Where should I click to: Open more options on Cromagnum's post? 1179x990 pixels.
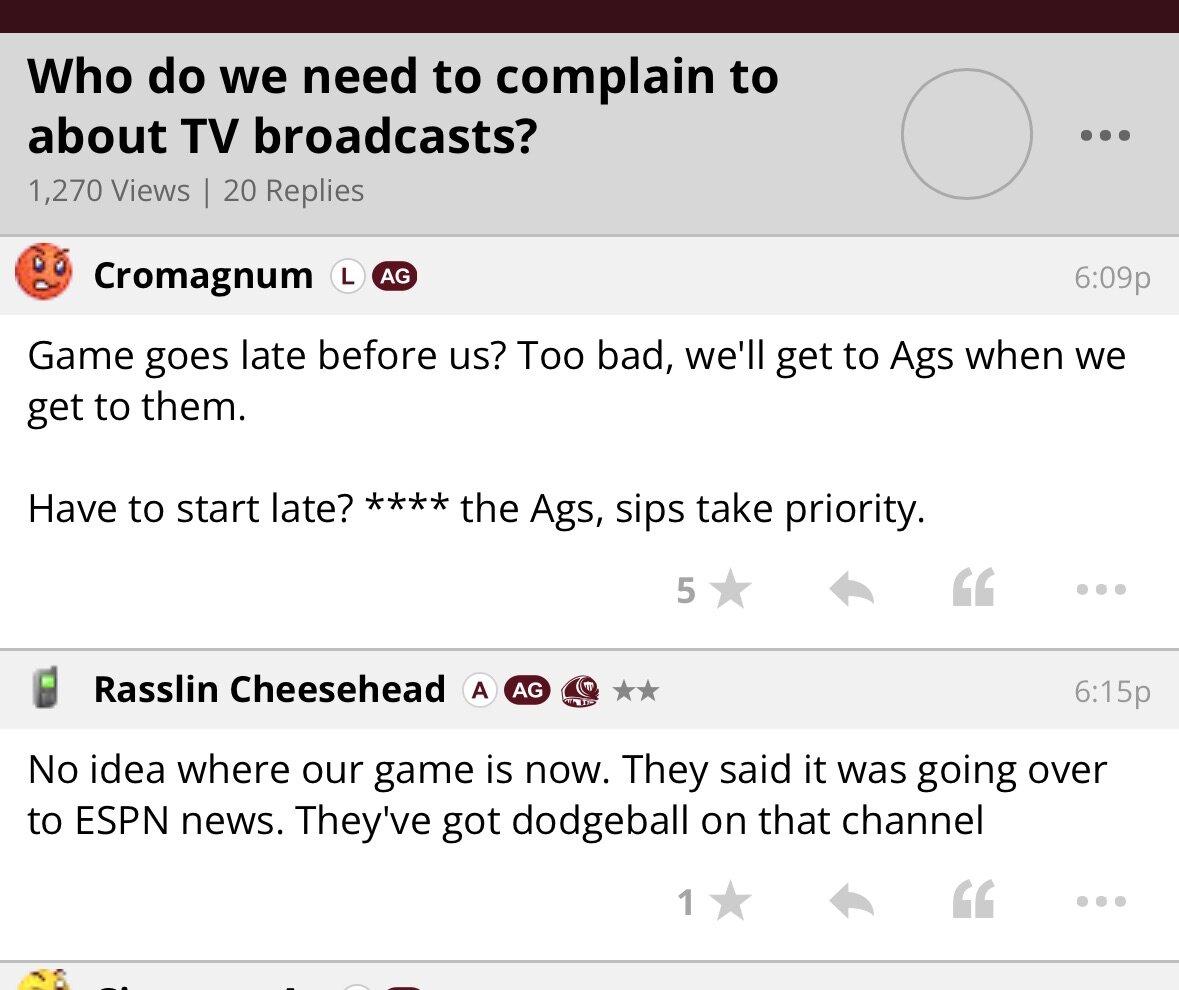point(1102,590)
